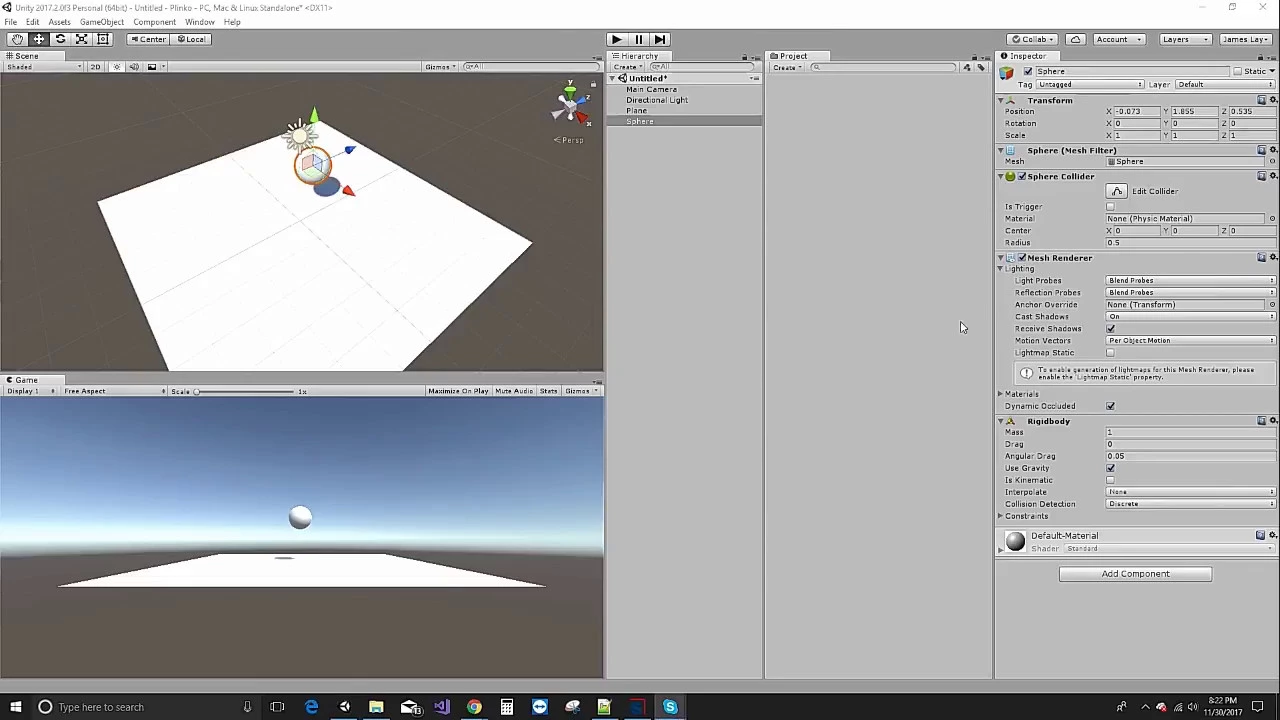Click the scene orientation gizmo
1280x720 pixels.
click(x=569, y=103)
